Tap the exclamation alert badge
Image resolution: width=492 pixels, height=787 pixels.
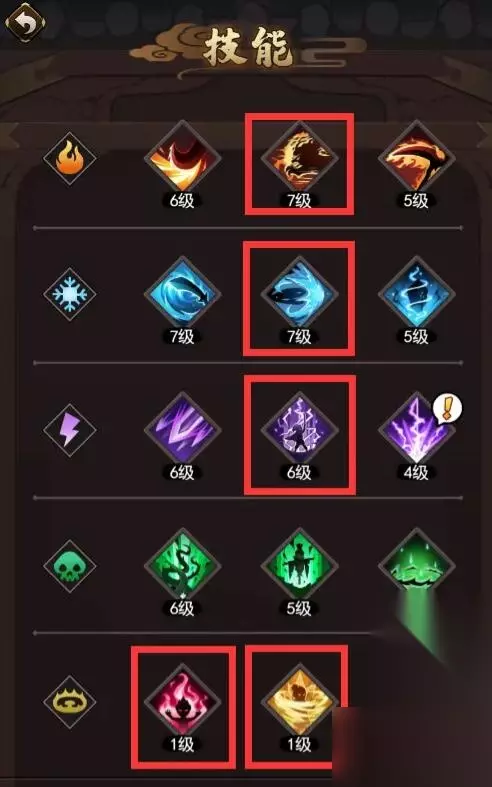(448, 407)
